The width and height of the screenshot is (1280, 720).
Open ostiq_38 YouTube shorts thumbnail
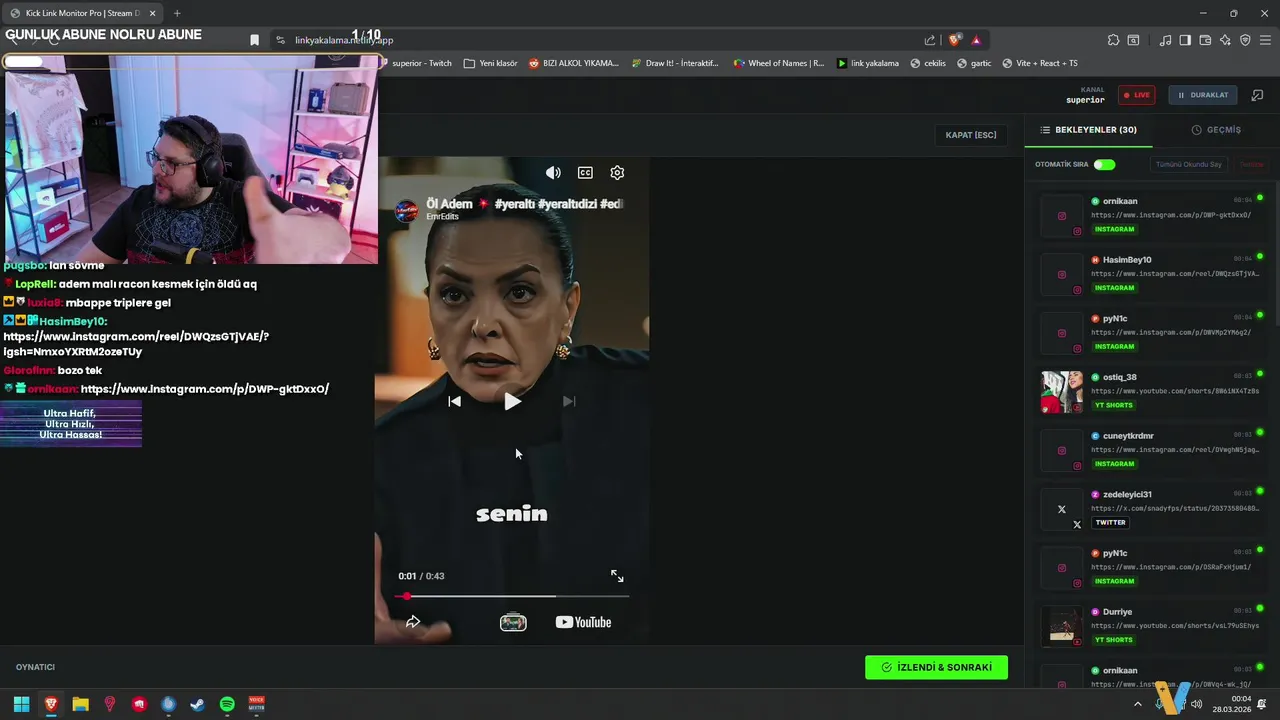tap(1061, 392)
